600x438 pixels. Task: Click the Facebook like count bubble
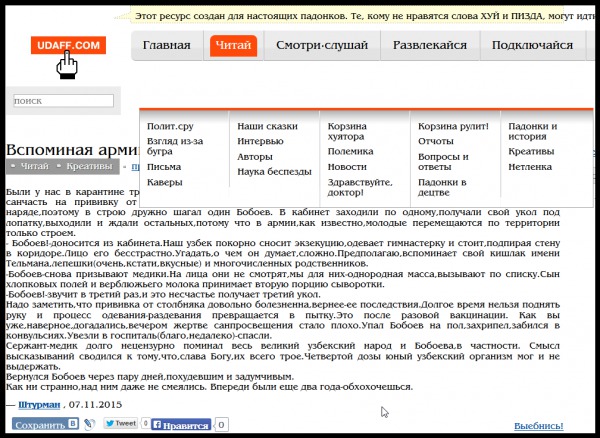point(221,425)
